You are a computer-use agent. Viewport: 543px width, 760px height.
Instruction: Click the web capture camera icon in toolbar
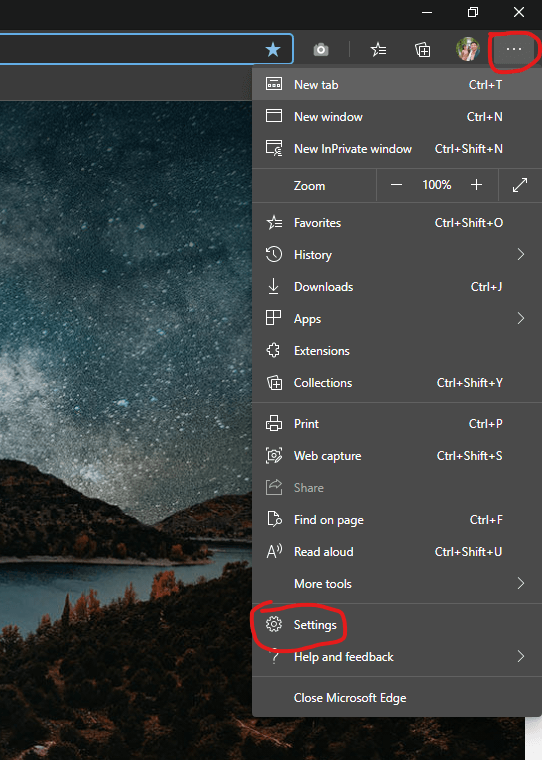click(x=320, y=49)
